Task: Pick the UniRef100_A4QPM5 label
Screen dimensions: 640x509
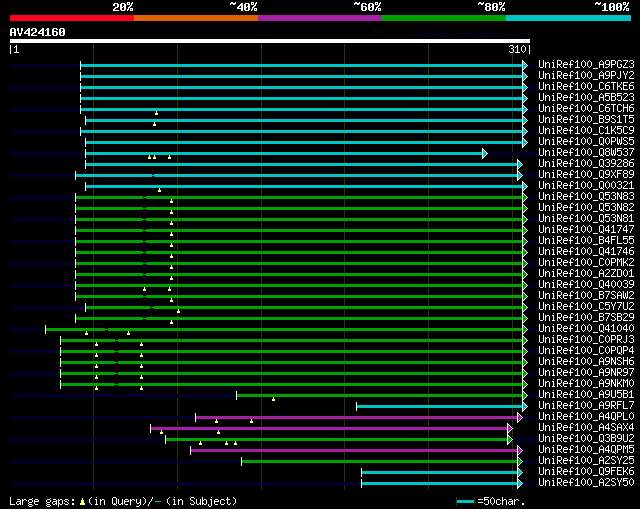Action: tap(586, 450)
